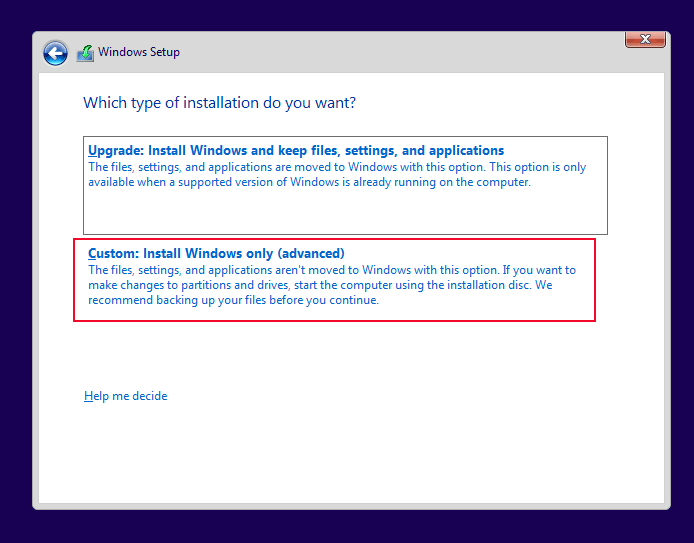Go back using the blue arrow button
The image size is (694, 543).
55,53
